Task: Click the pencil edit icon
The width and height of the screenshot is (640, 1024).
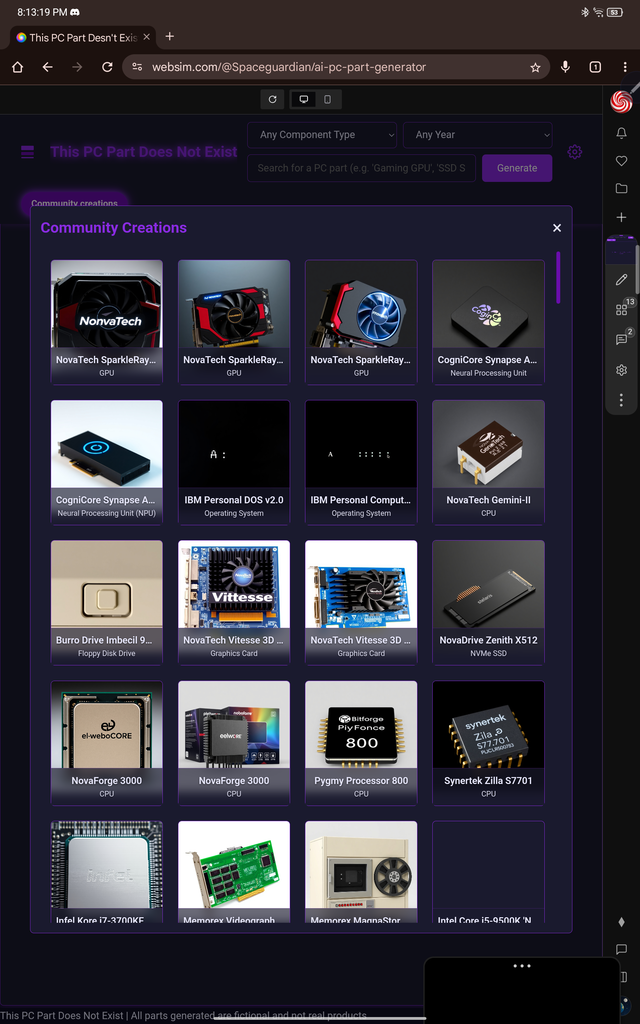Action: 621,280
